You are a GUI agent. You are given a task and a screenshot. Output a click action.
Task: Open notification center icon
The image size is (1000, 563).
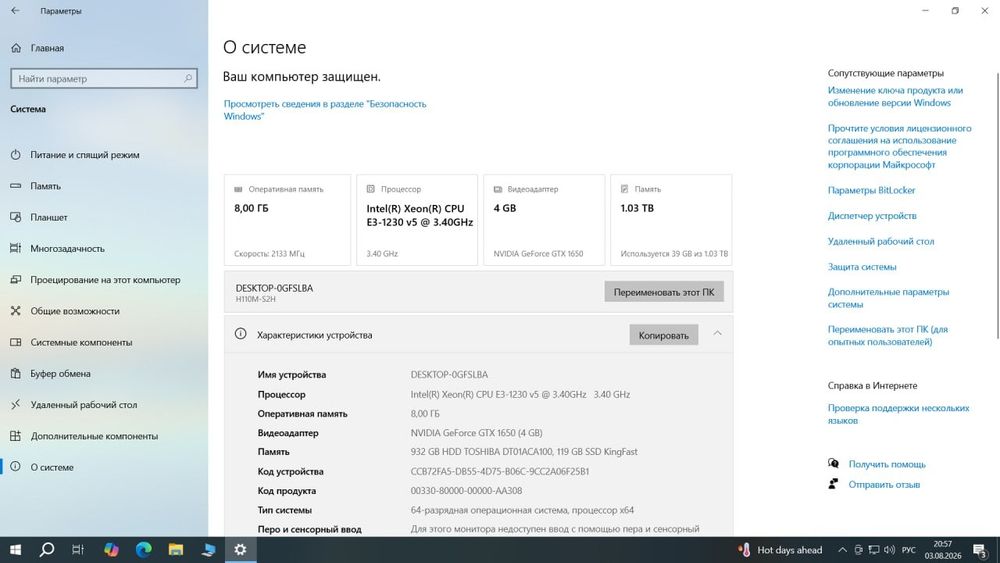coord(980,550)
